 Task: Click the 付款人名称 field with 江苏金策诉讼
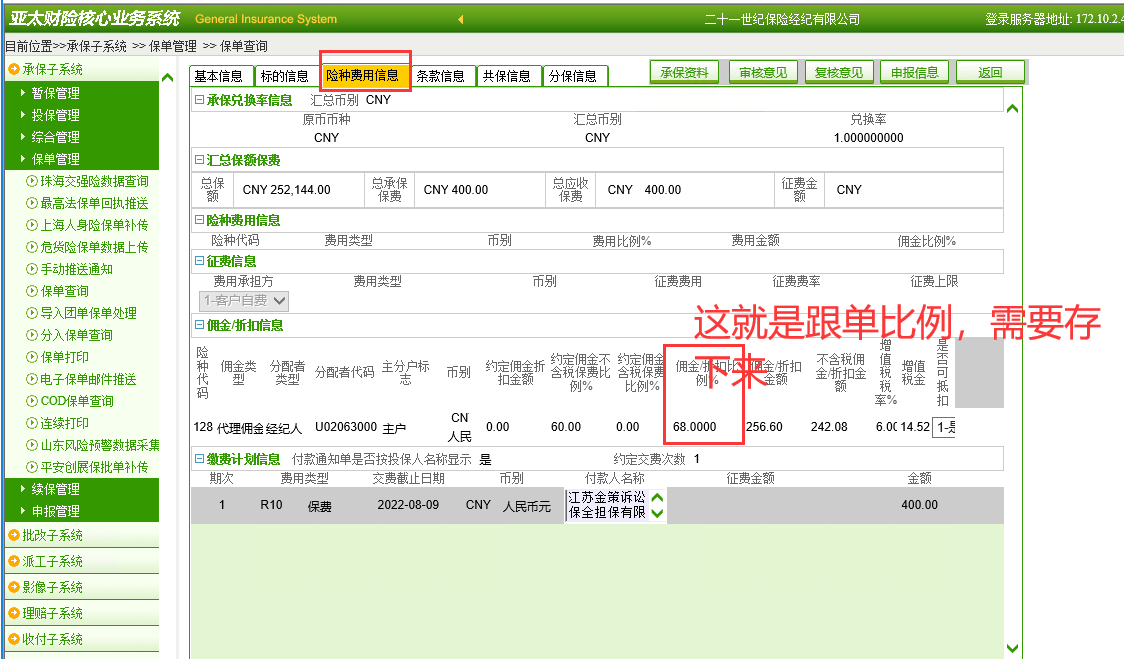[x=607, y=505]
